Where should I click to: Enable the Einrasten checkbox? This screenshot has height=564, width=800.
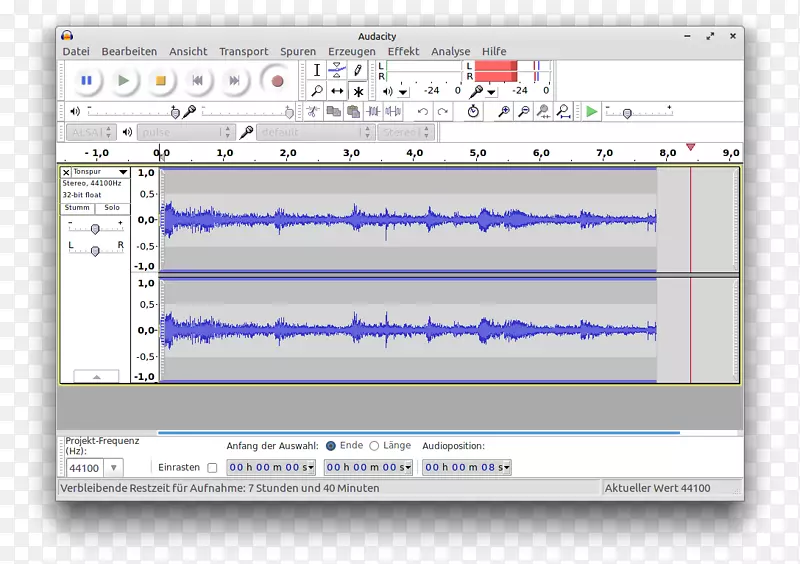[212, 468]
